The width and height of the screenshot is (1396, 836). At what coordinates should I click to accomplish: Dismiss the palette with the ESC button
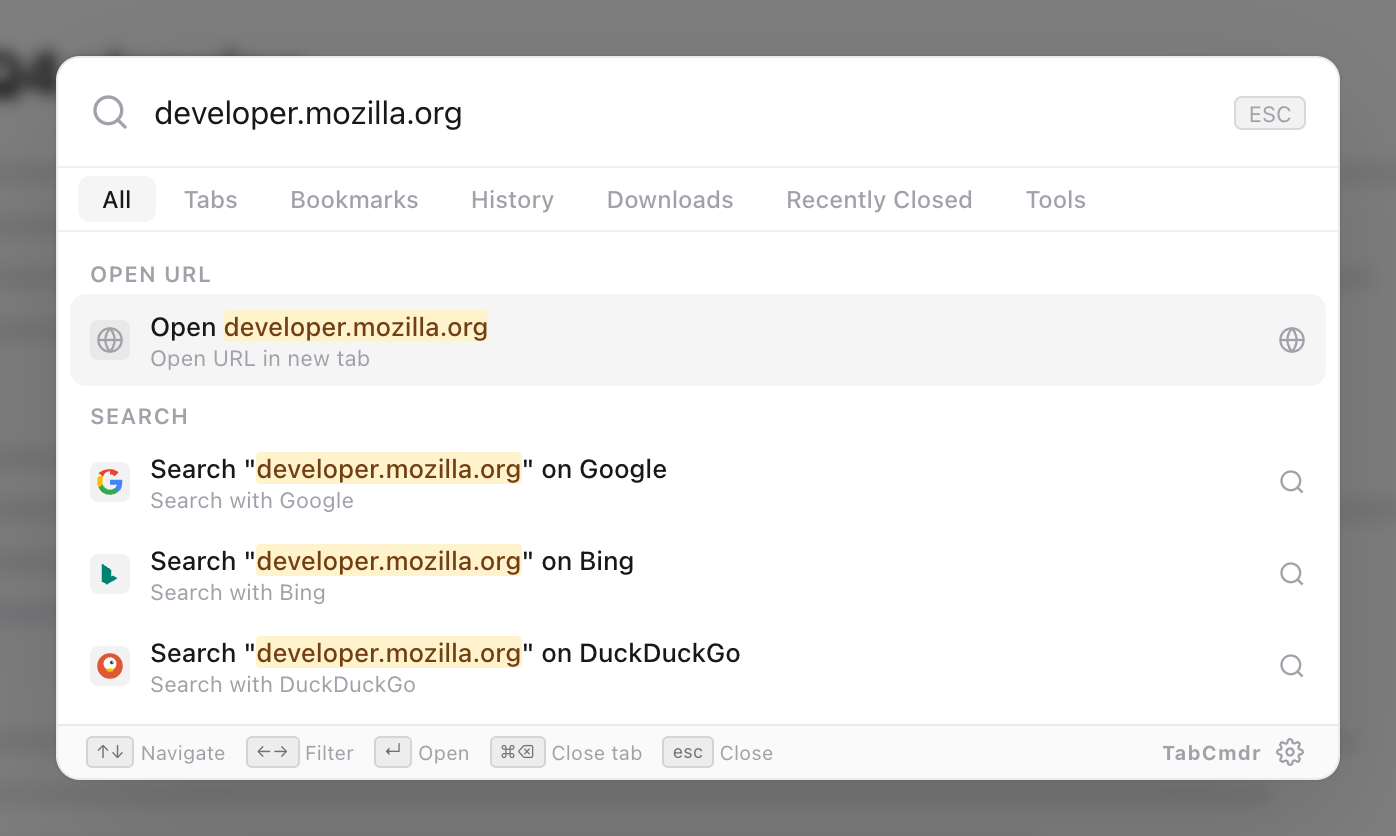(x=1270, y=113)
